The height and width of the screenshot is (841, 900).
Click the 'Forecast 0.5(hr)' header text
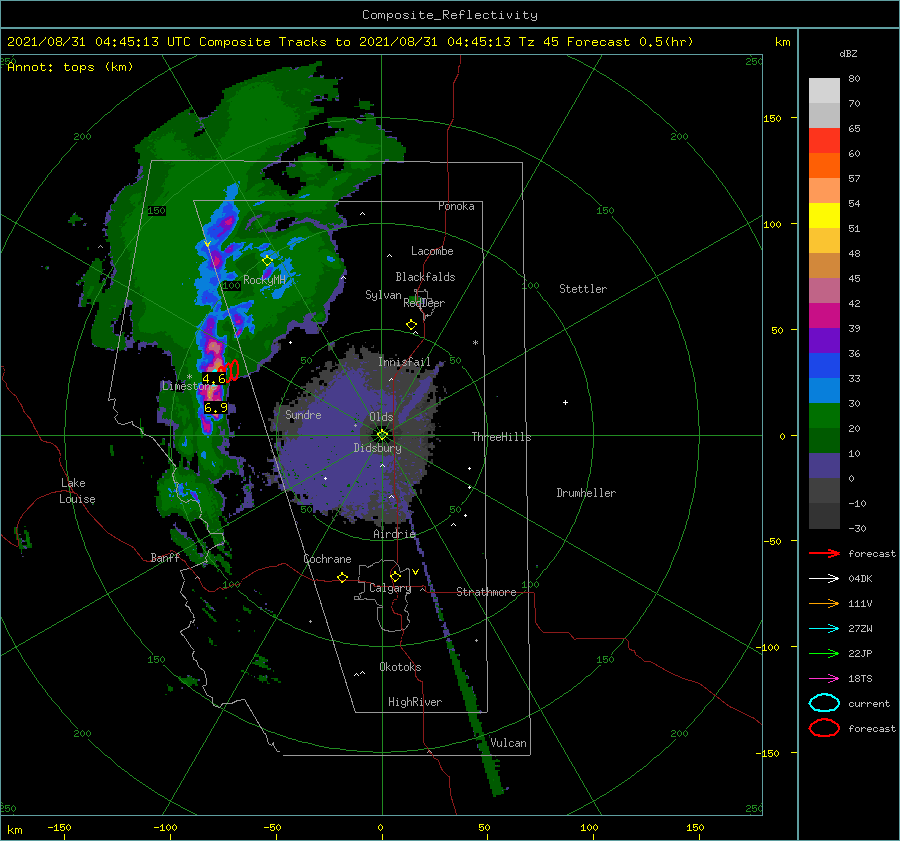click(x=630, y=42)
